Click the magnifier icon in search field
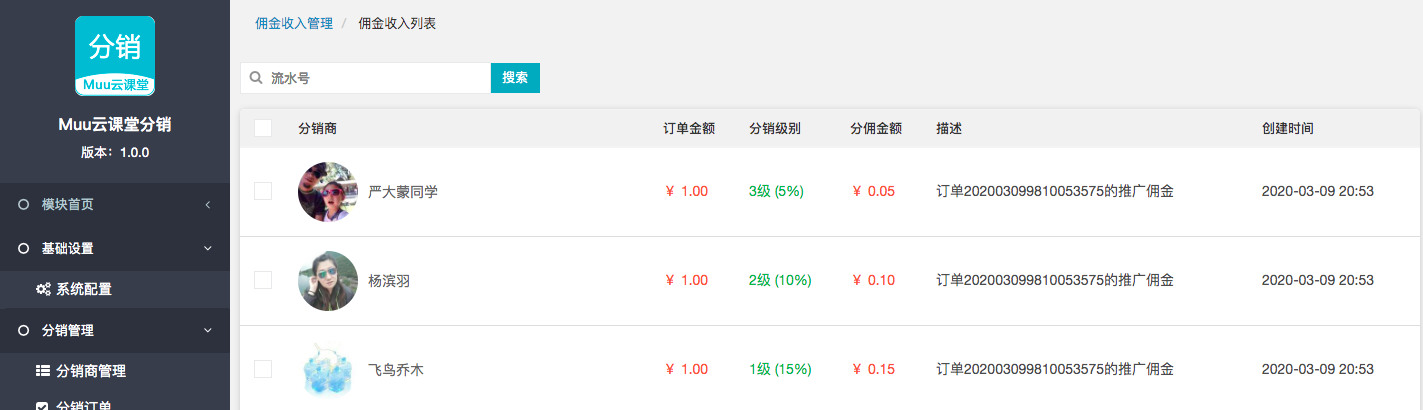Image resolution: width=1423 pixels, height=410 pixels. pyautogui.click(x=256, y=78)
